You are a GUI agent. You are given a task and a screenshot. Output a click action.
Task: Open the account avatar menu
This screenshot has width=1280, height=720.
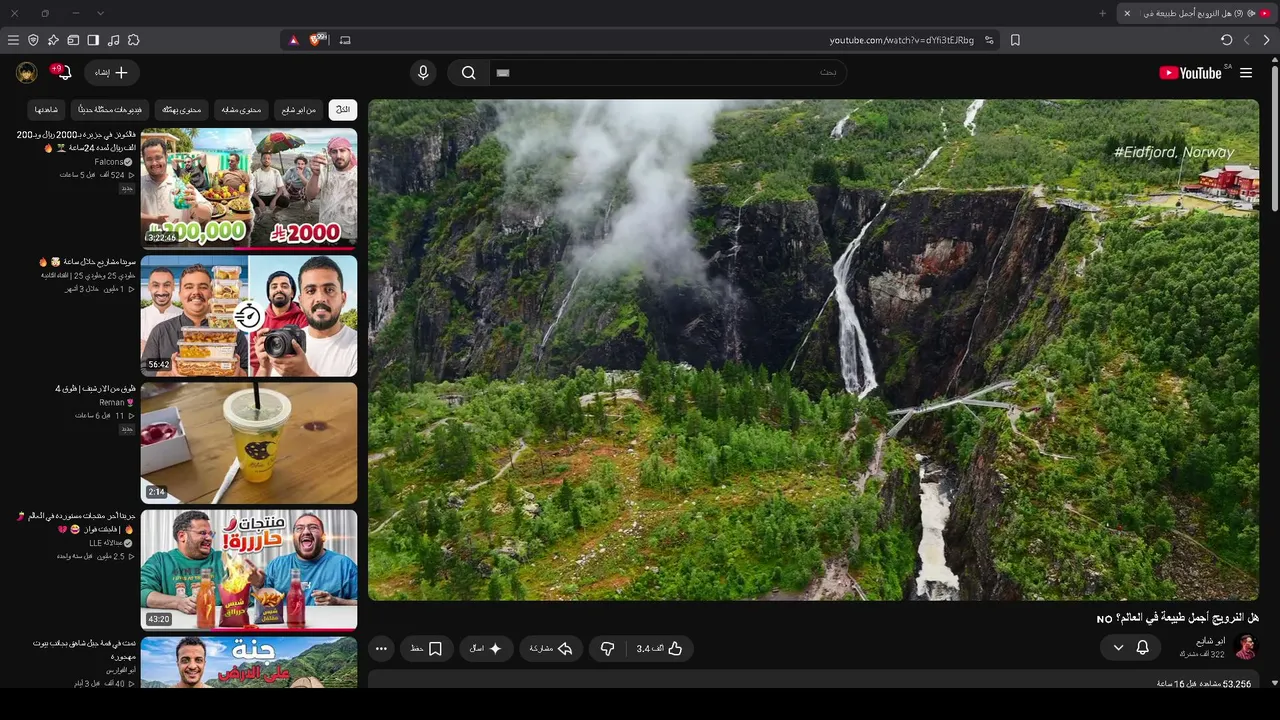27,73
